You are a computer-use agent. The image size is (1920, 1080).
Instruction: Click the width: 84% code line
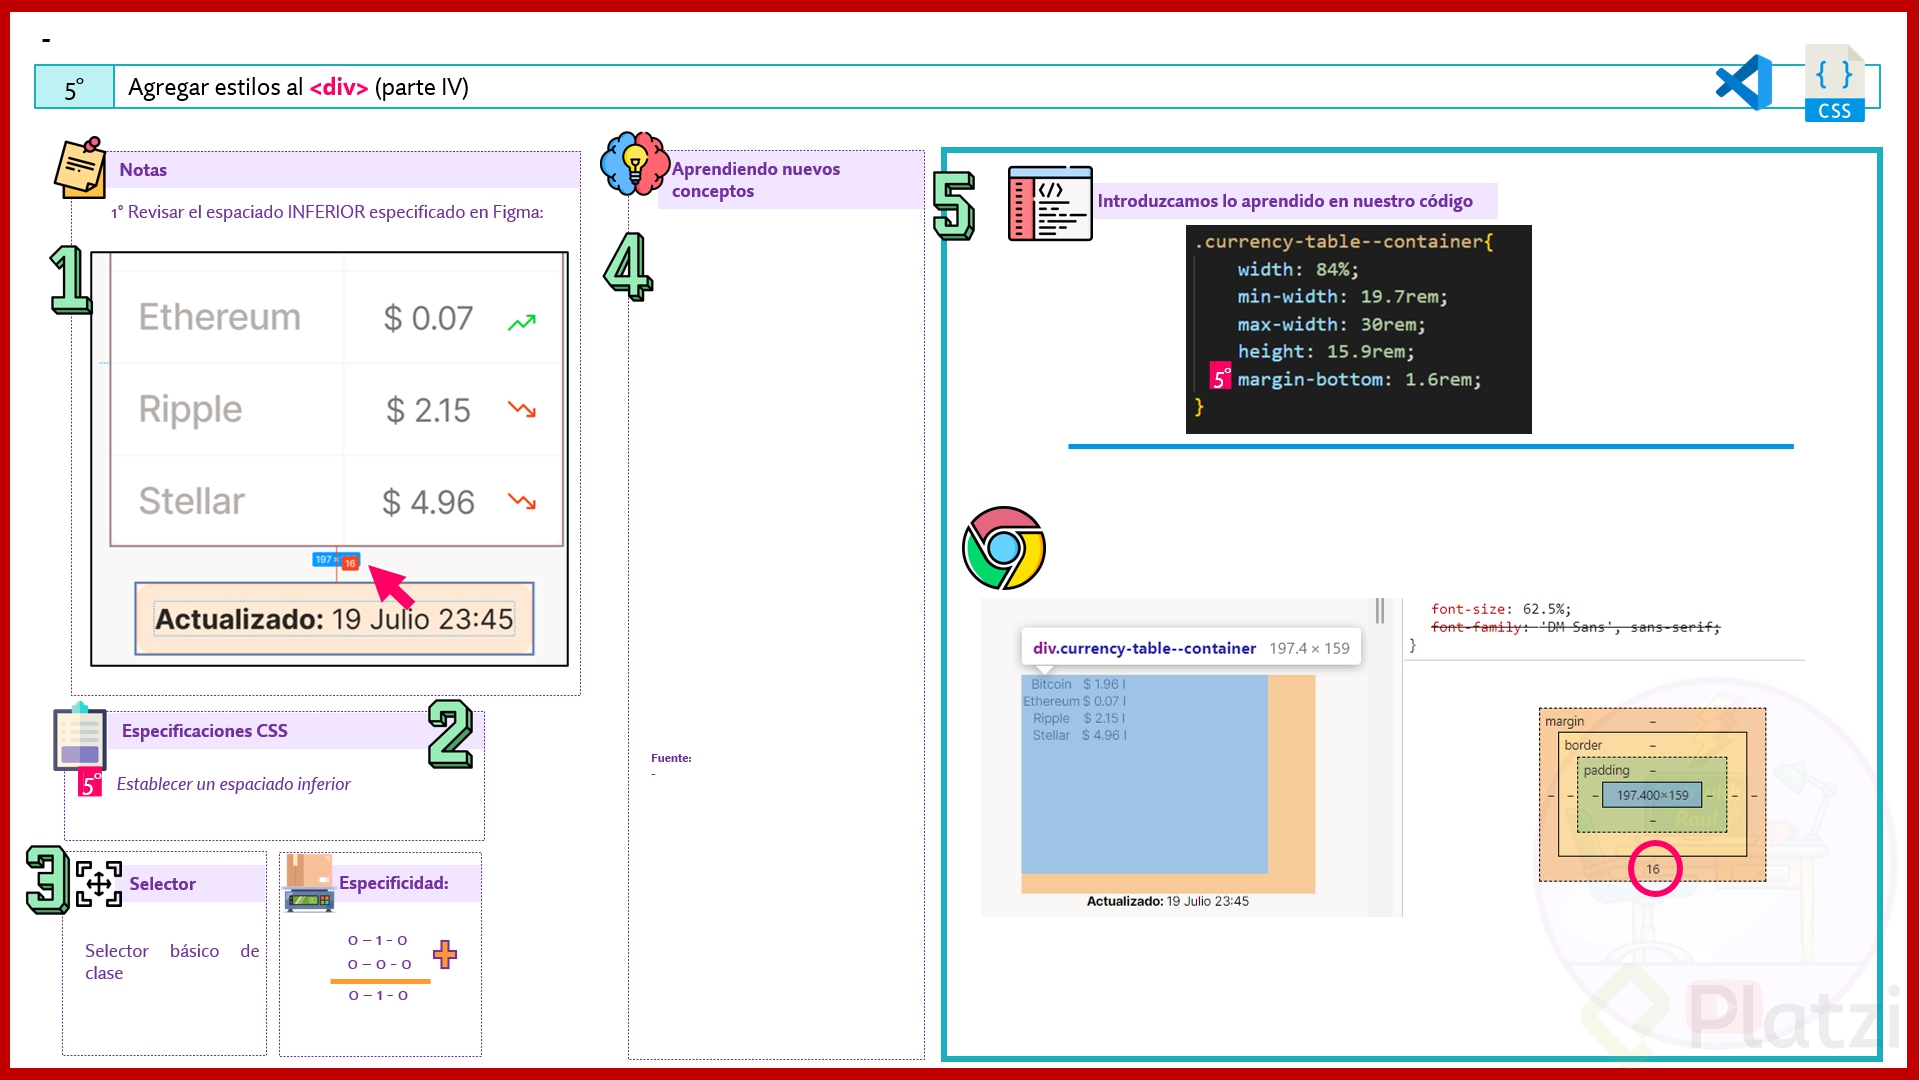click(1298, 270)
